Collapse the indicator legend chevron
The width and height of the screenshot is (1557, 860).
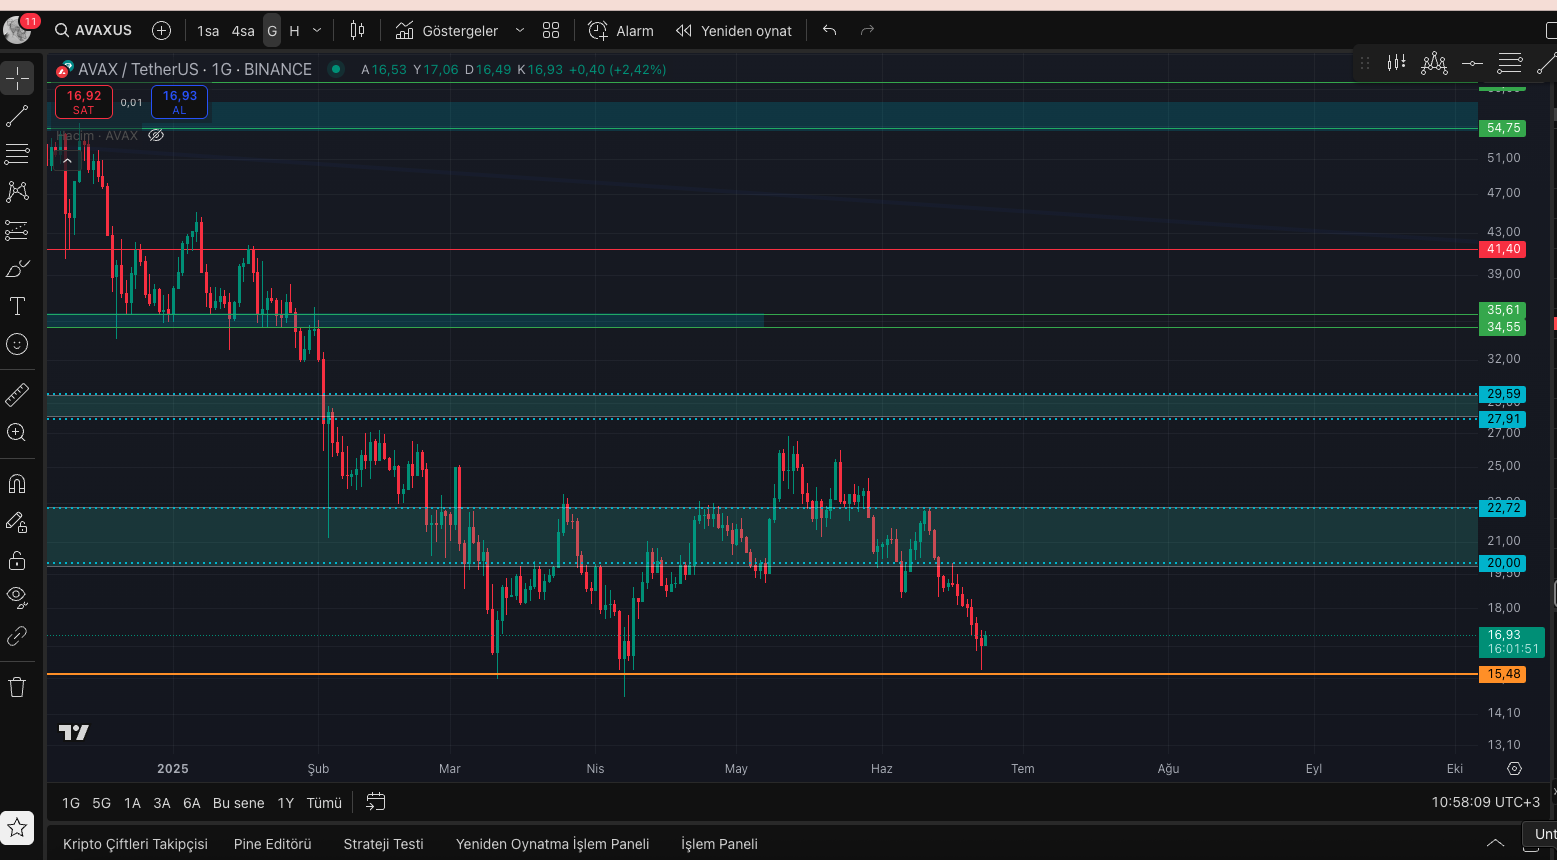click(x=67, y=160)
